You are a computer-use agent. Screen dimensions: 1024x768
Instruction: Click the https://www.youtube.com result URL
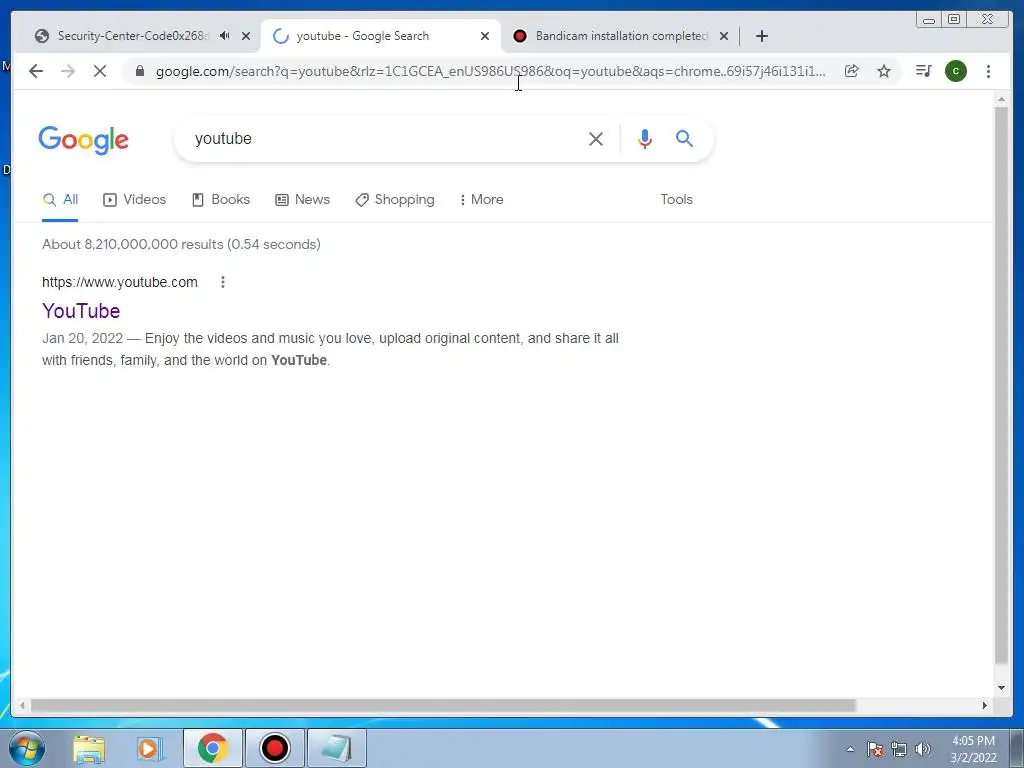pos(120,282)
